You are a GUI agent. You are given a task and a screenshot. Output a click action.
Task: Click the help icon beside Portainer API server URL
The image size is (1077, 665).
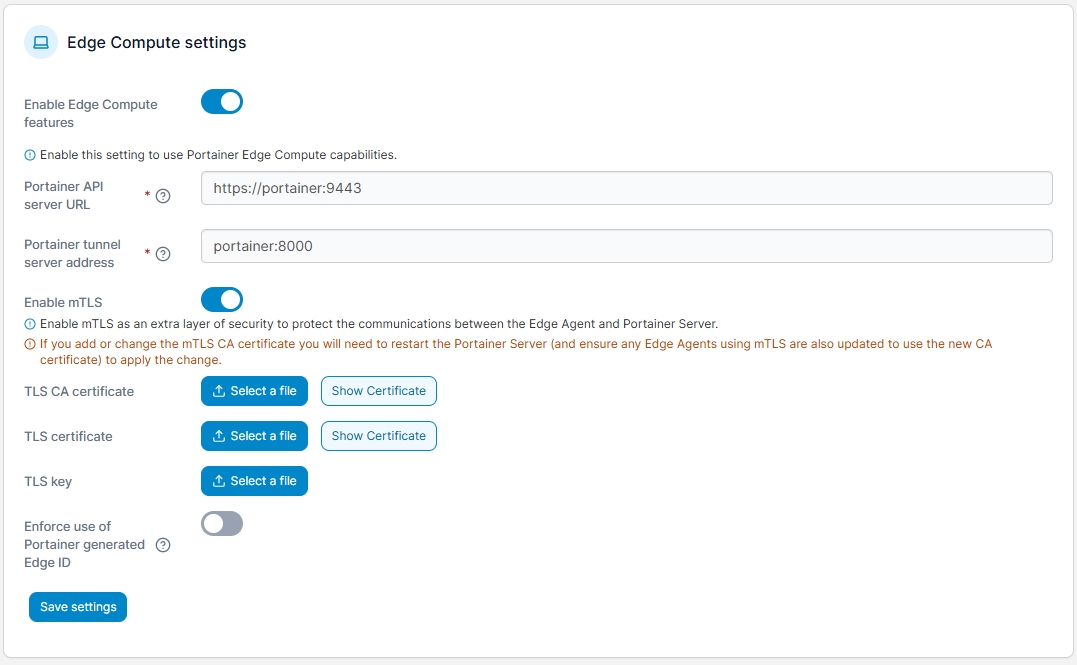tap(164, 196)
